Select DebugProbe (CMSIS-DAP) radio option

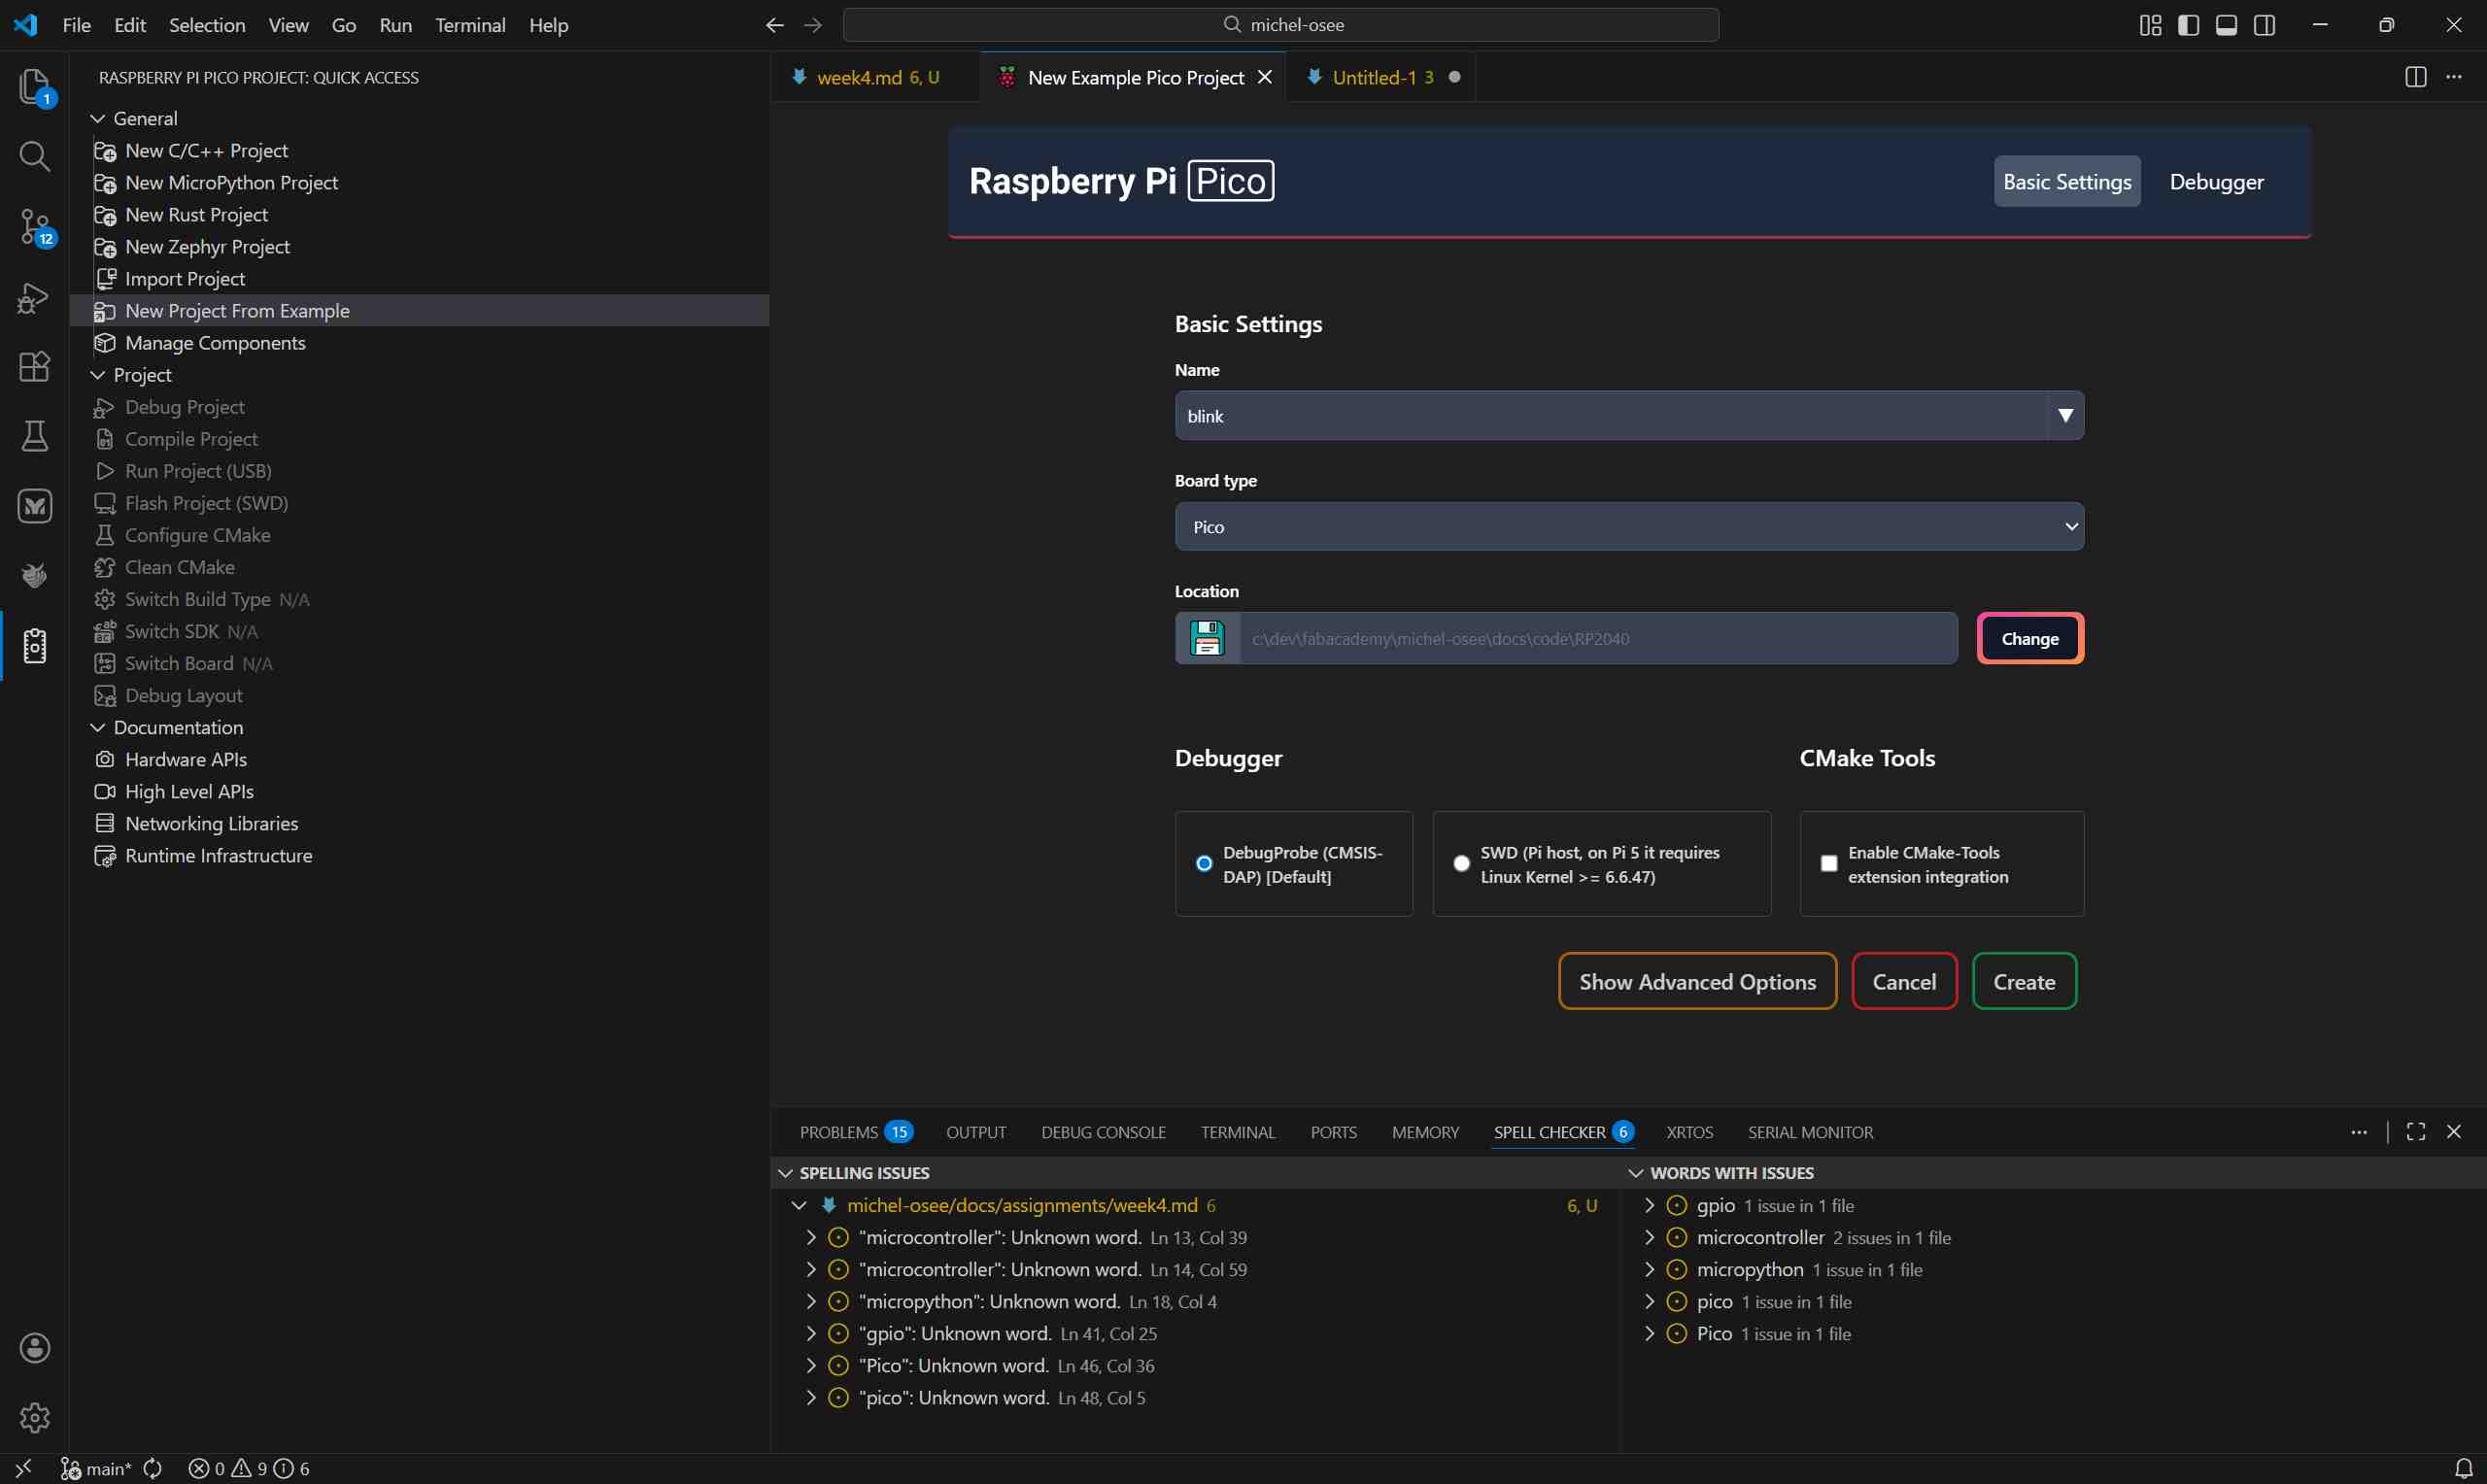pos(1204,863)
